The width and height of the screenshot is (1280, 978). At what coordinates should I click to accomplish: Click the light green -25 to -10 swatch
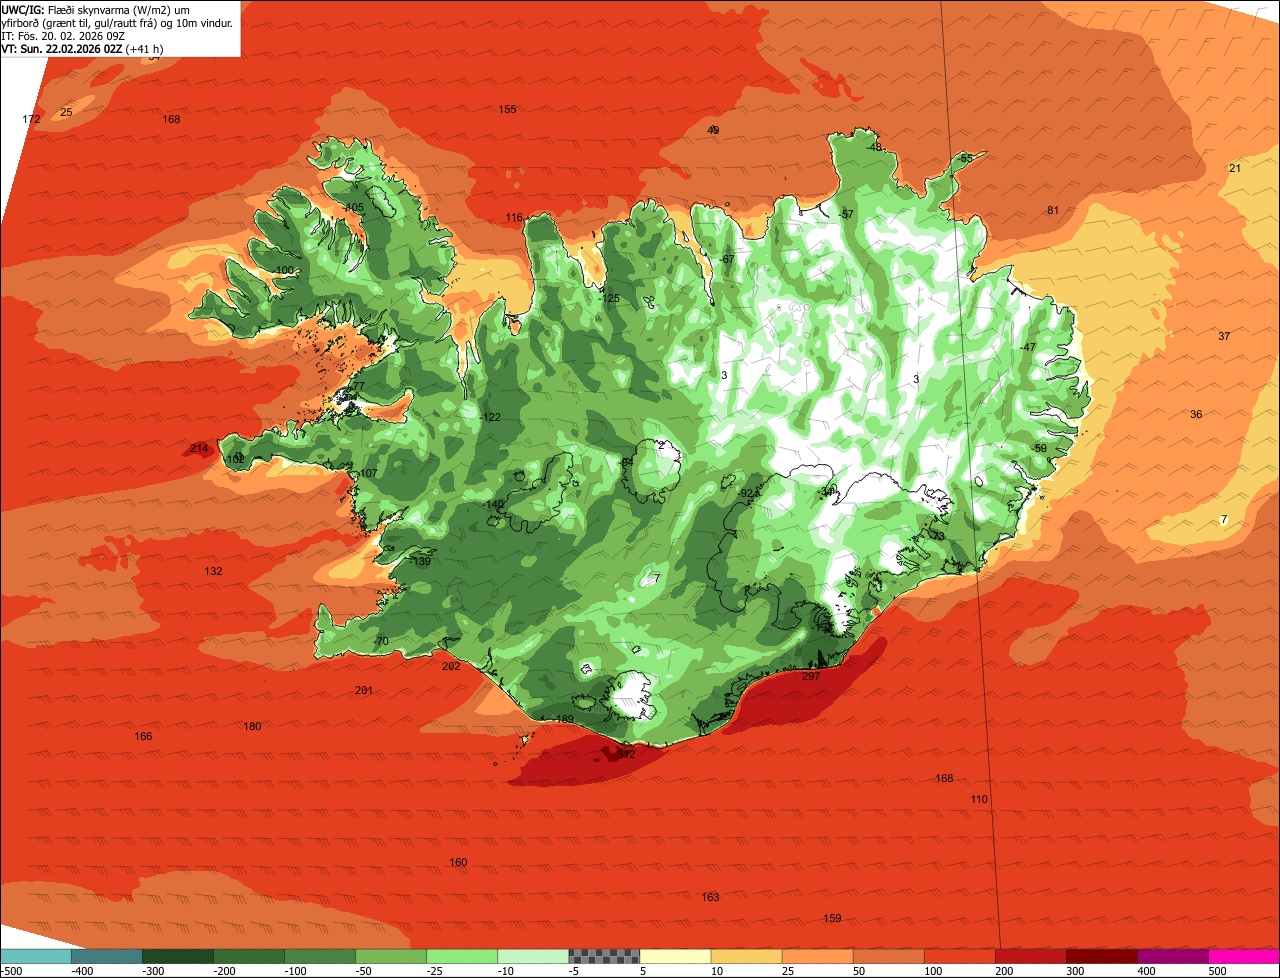(x=462, y=956)
